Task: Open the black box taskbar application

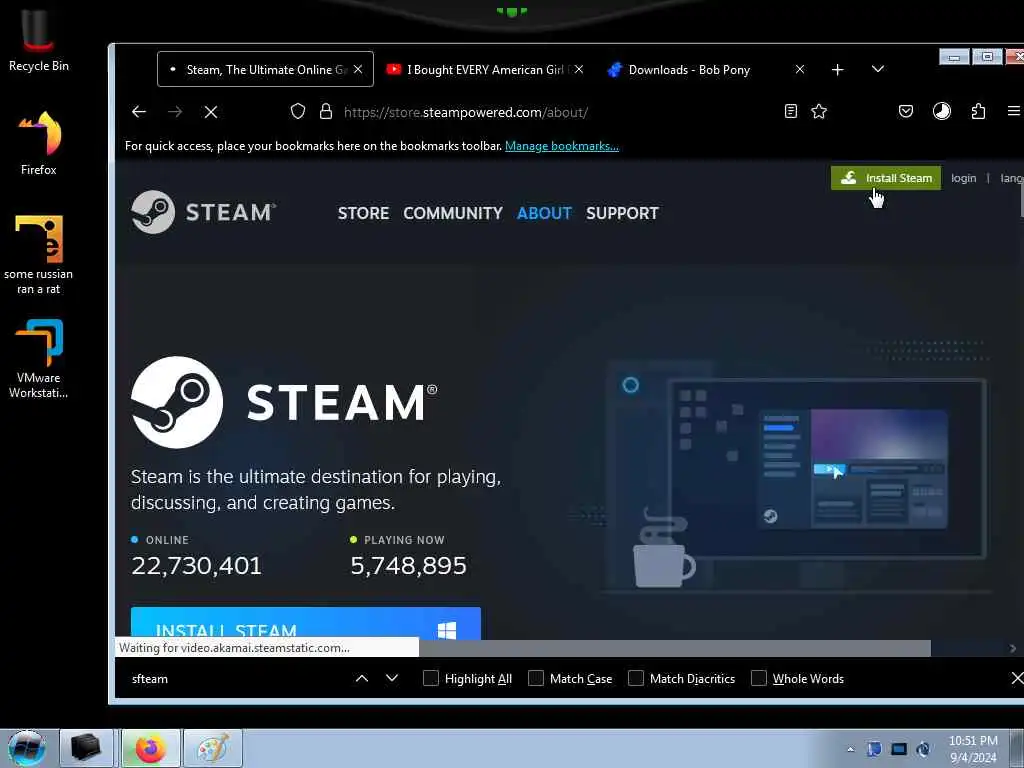Action: [86, 748]
